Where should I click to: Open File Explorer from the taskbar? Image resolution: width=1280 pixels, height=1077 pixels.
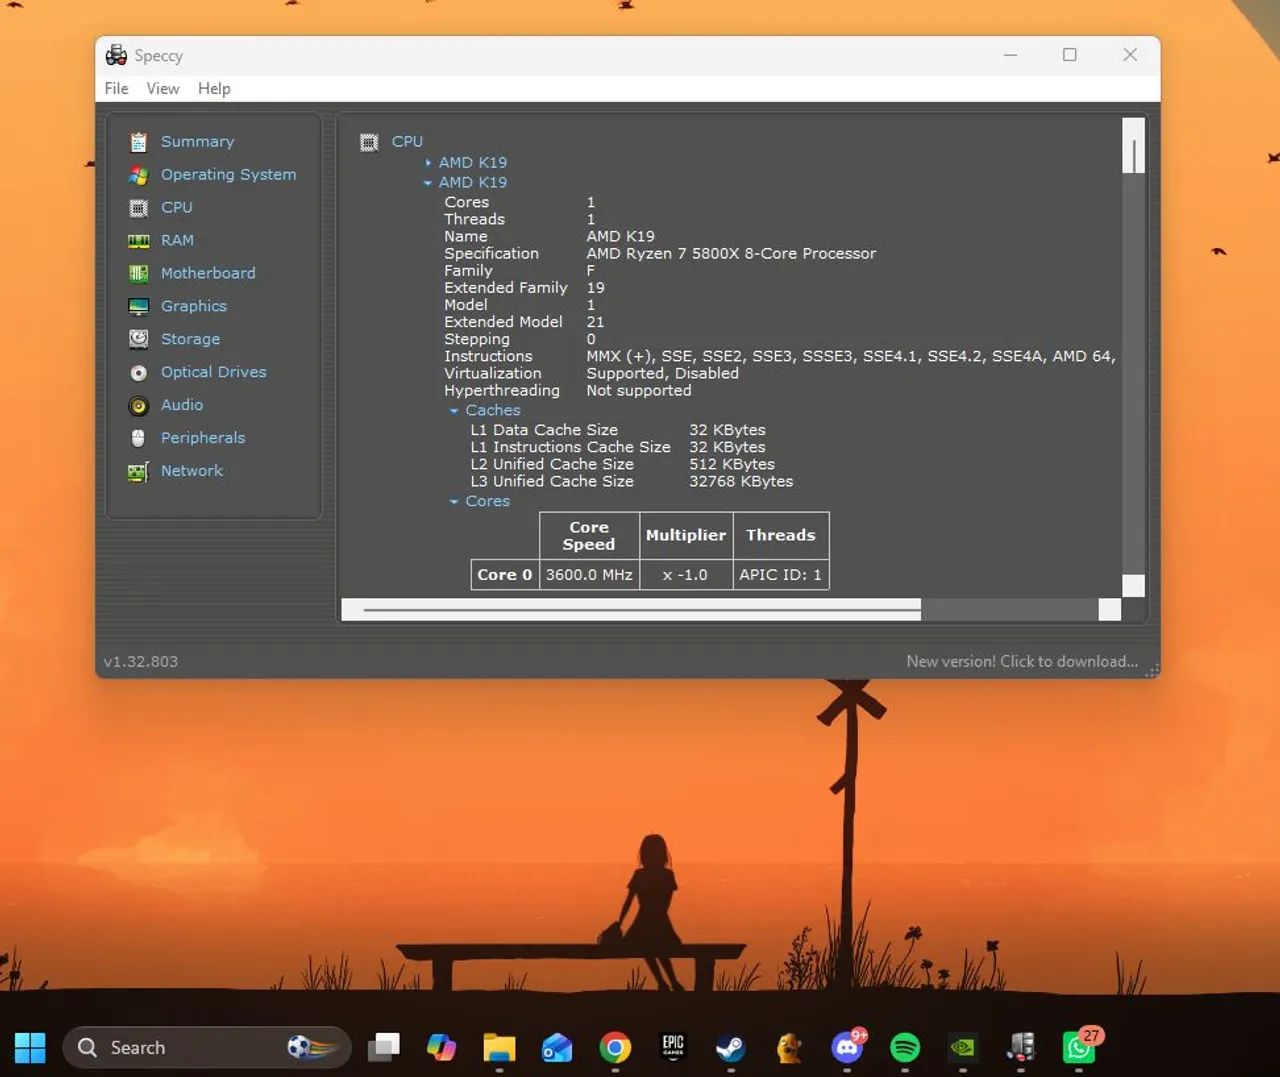point(499,1047)
